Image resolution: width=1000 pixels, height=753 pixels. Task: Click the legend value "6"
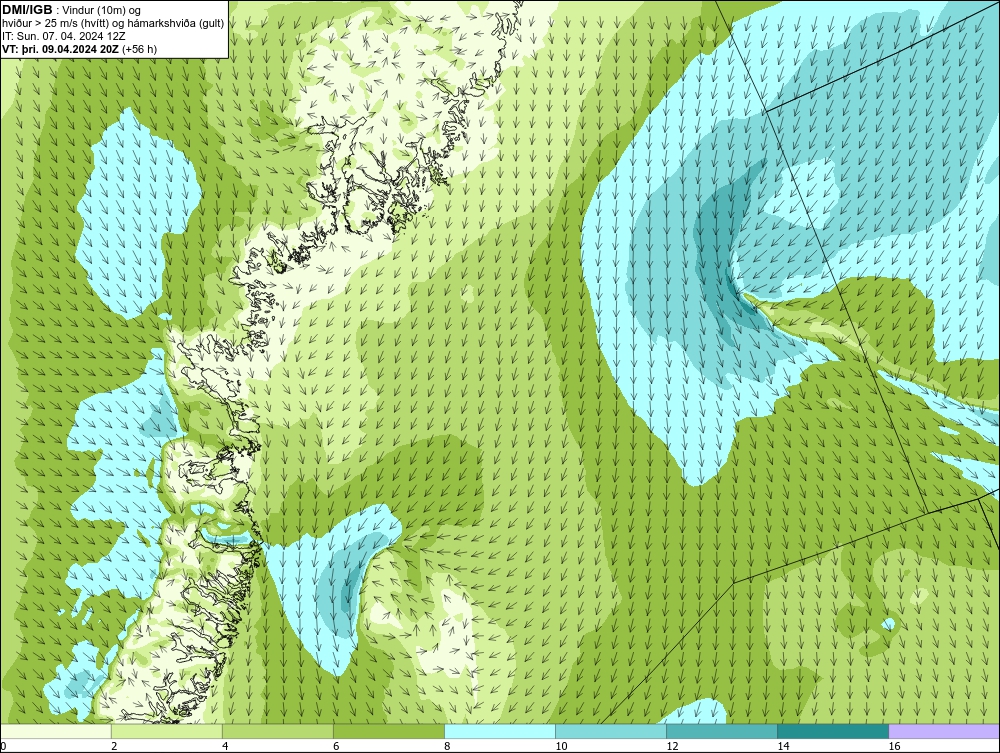[x=336, y=746]
